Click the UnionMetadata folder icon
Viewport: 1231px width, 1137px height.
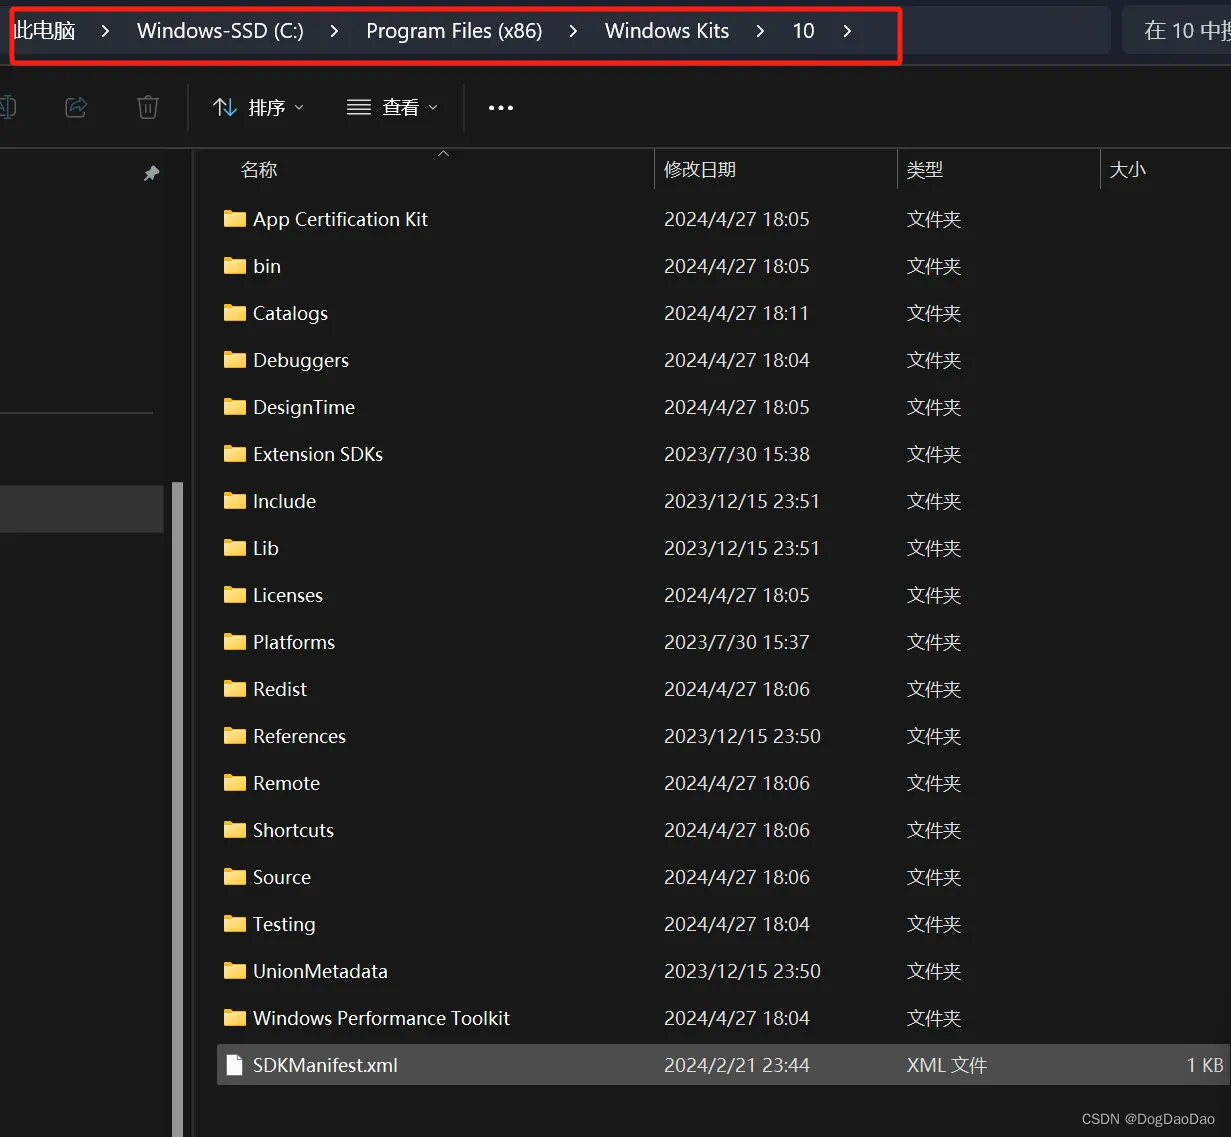[x=235, y=971]
